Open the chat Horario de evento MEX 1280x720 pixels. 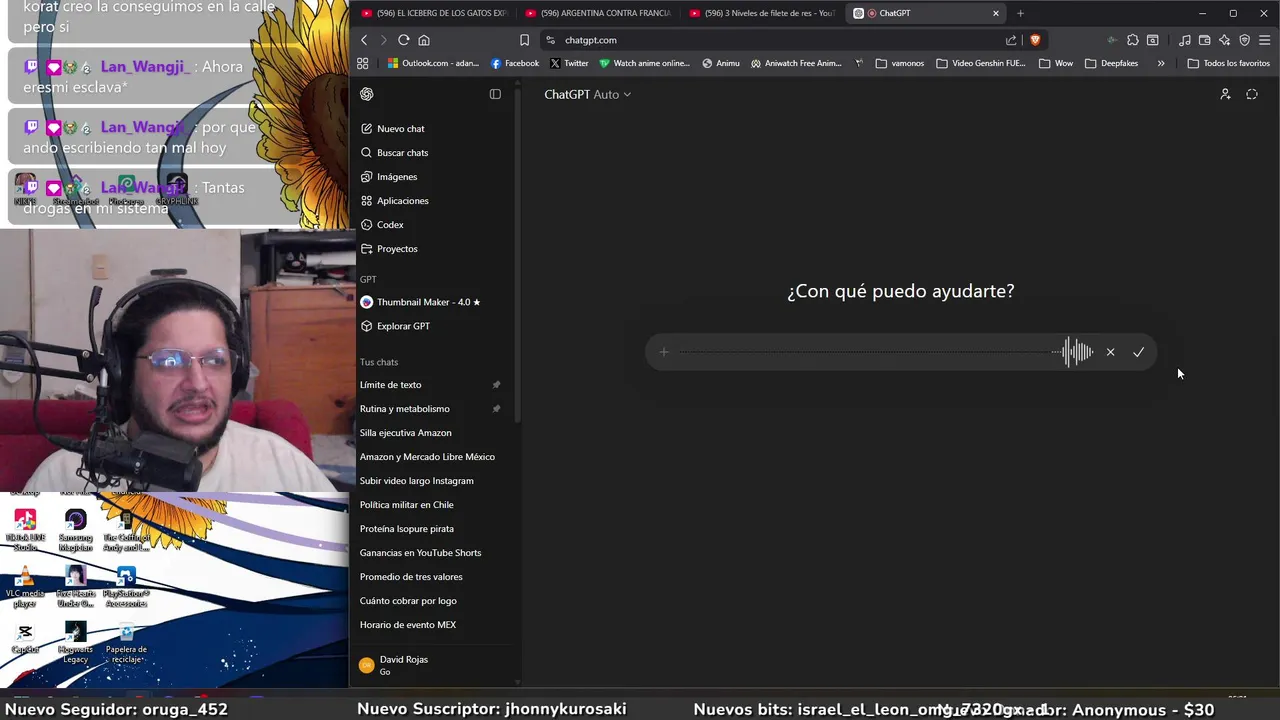(x=407, y=625)
